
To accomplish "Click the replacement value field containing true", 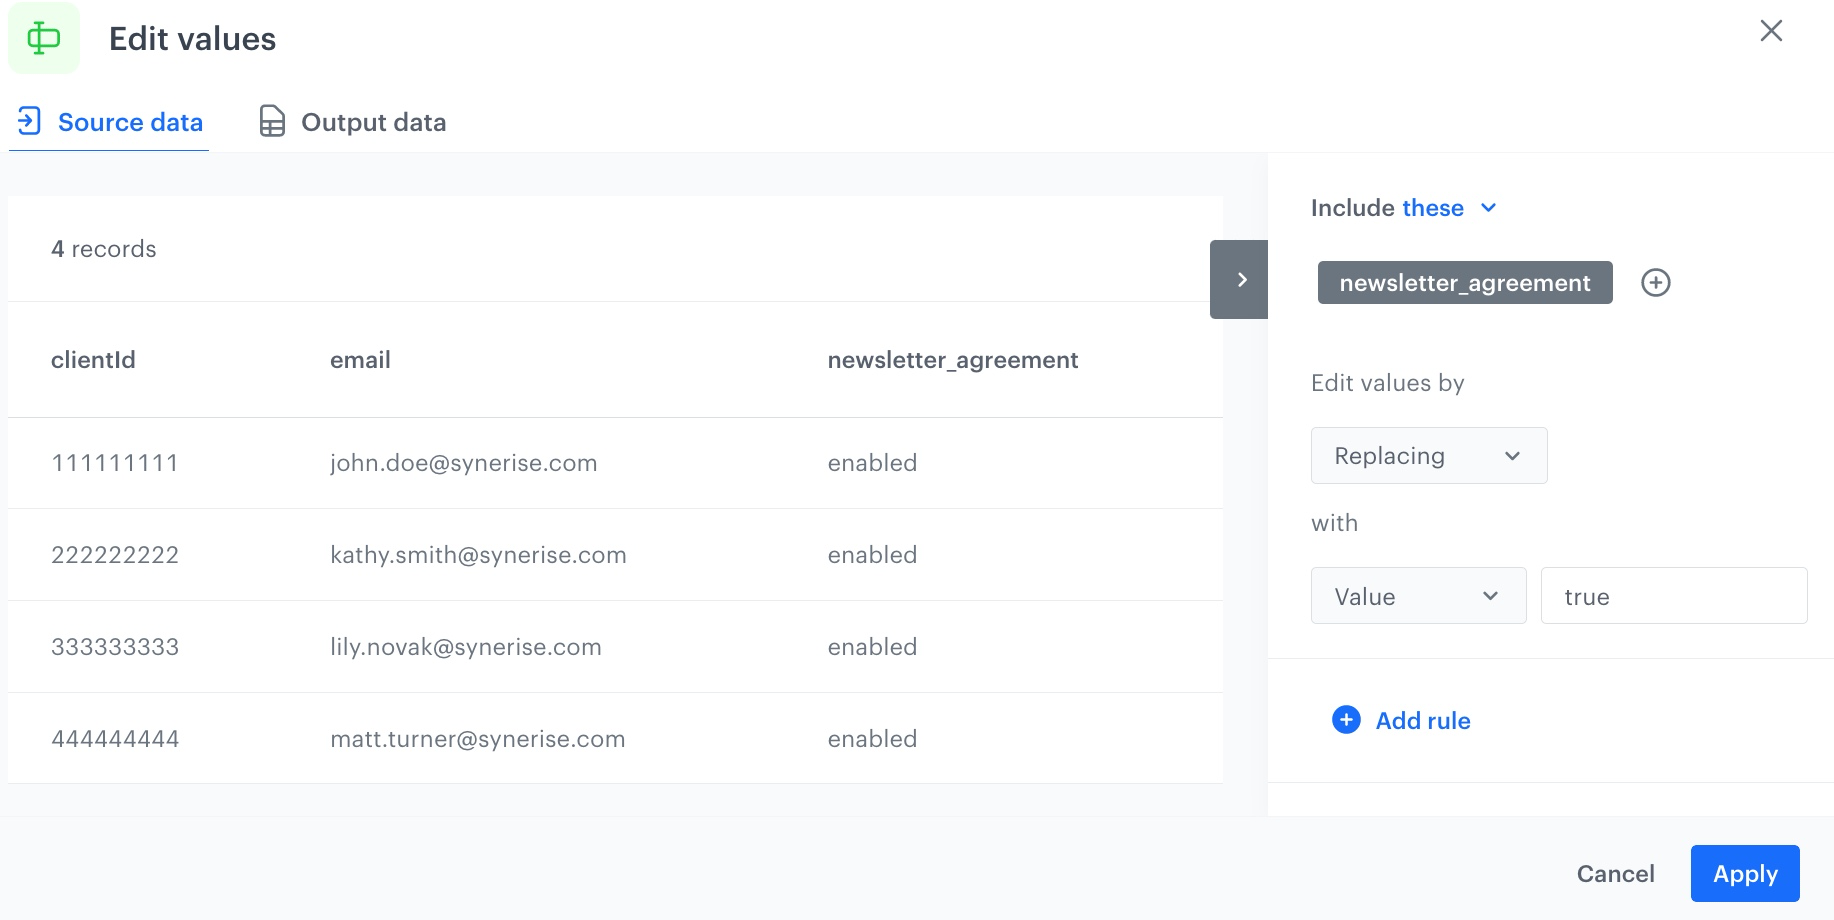I will 1673,596.
